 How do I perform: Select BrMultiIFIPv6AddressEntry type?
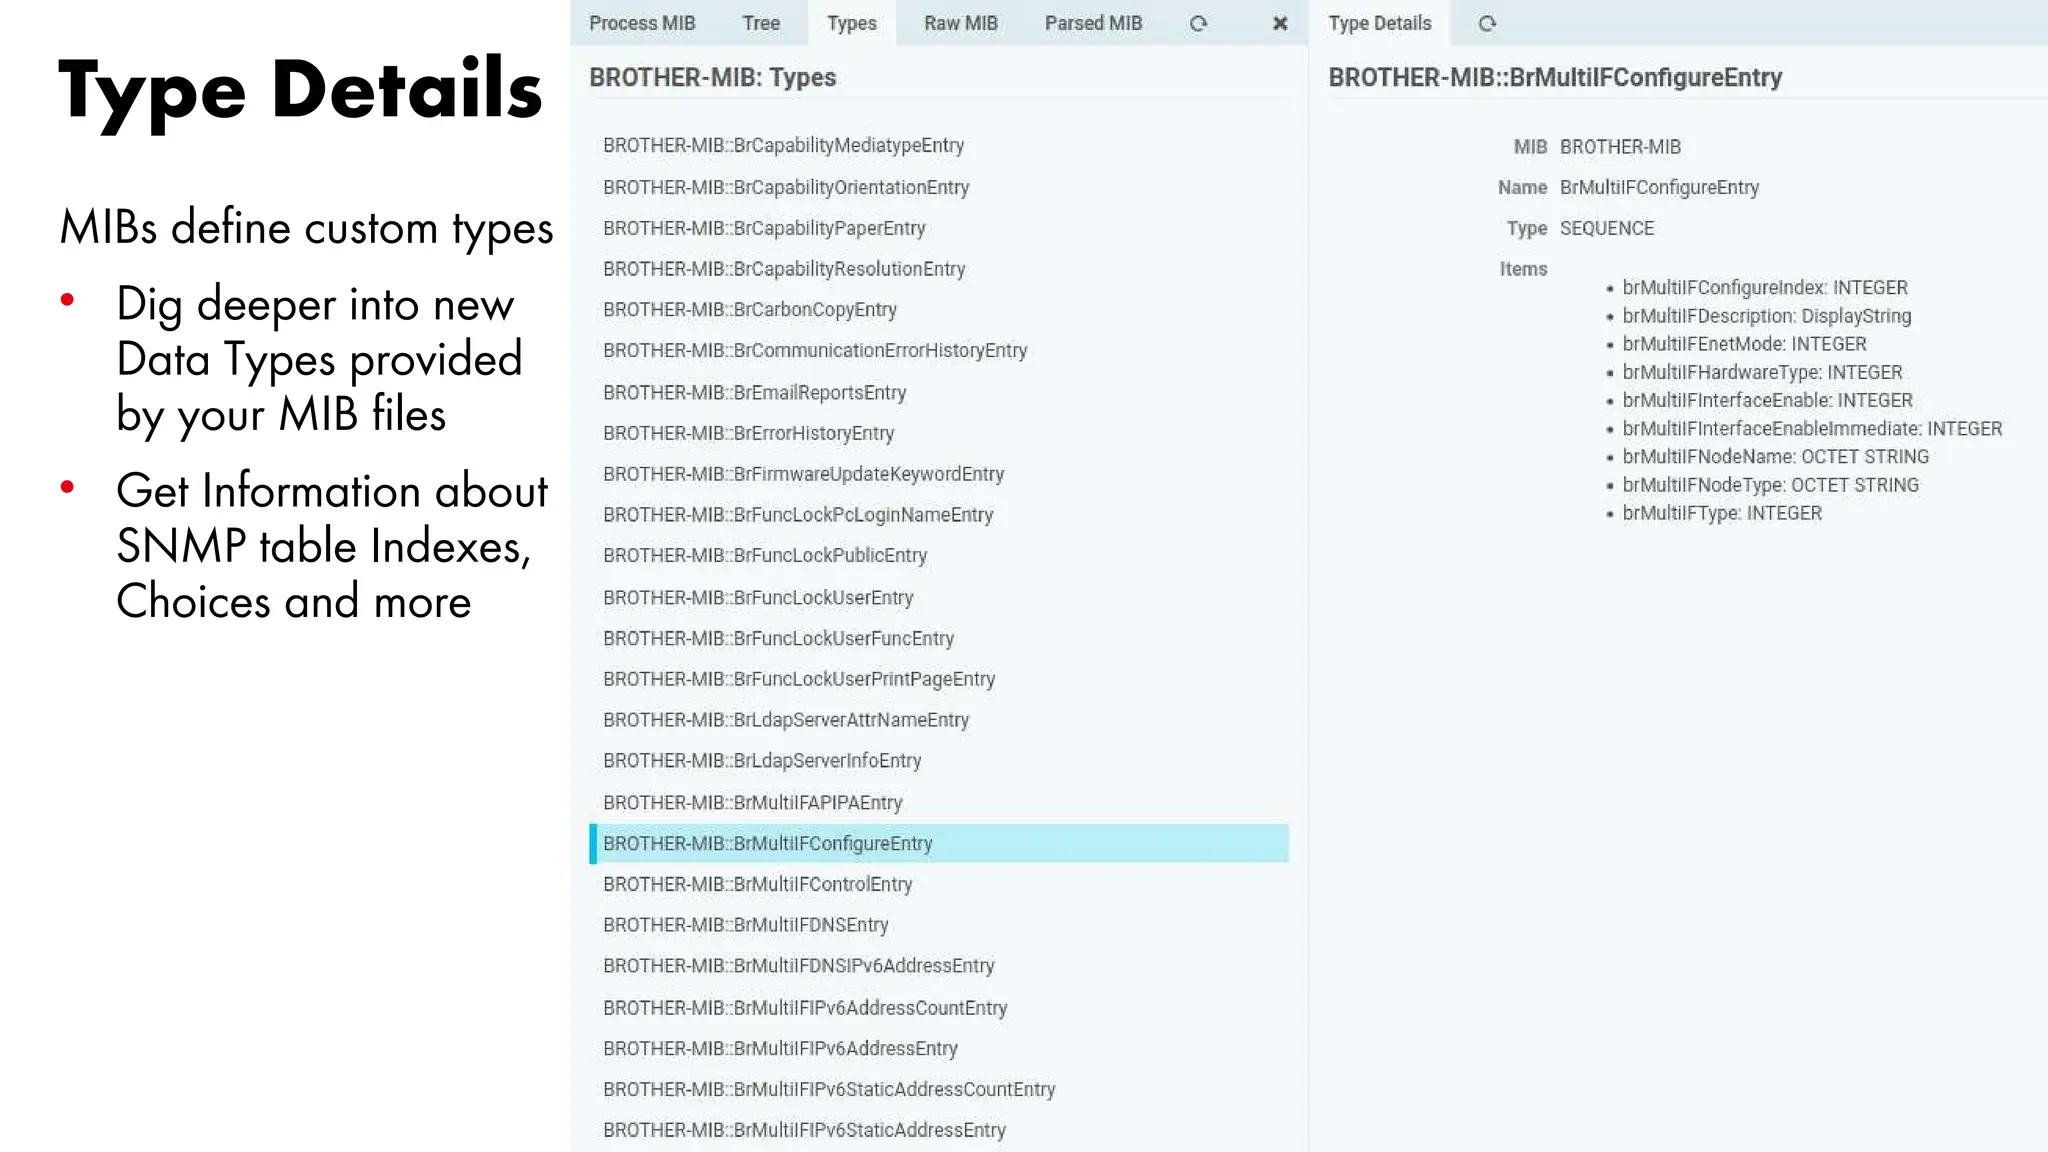(939, 1049)
